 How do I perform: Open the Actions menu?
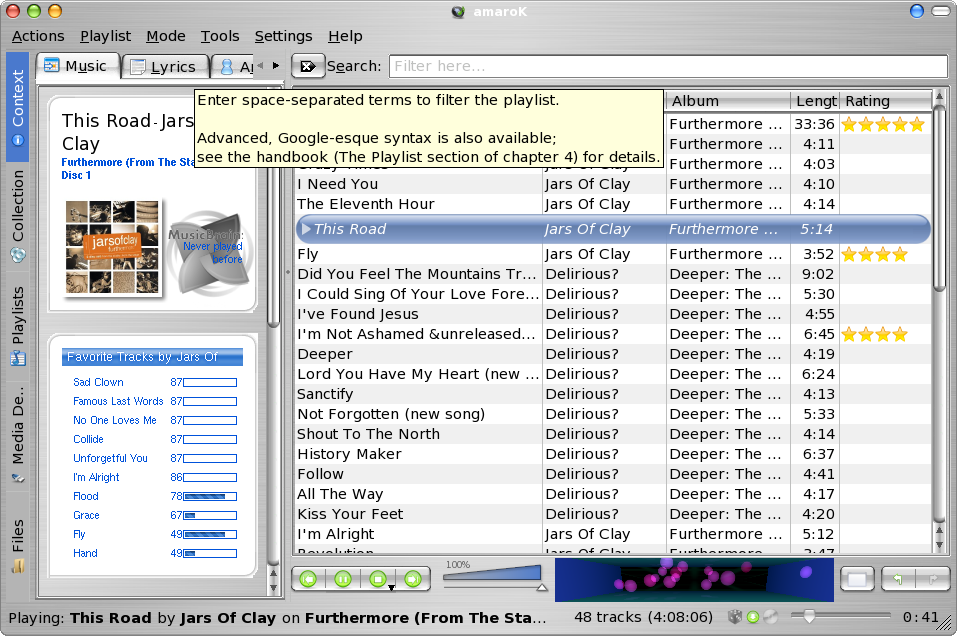(x=38, y=36)
